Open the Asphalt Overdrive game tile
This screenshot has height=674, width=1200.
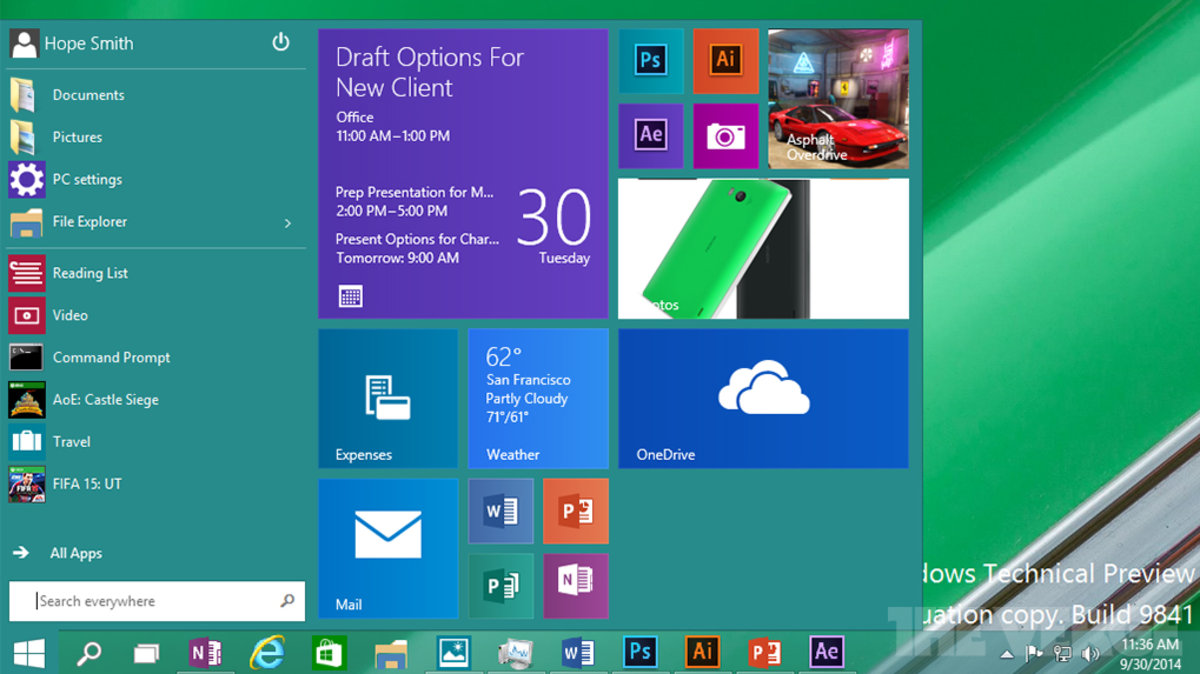(838, 98)
